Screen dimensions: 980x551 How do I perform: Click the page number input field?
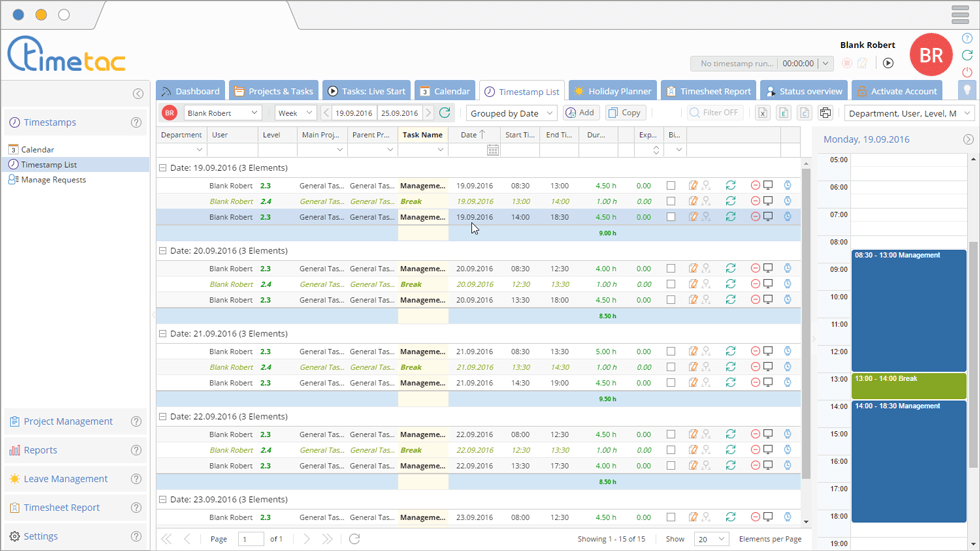click(x=250, y=539)
